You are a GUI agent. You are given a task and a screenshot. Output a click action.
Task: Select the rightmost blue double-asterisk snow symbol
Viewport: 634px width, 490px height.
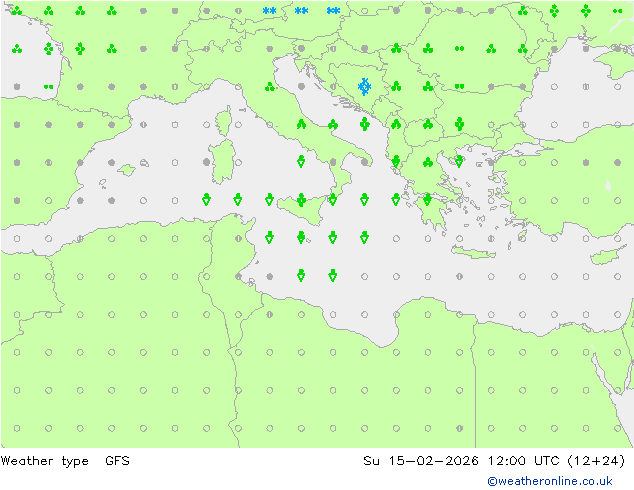coord(333,11)
